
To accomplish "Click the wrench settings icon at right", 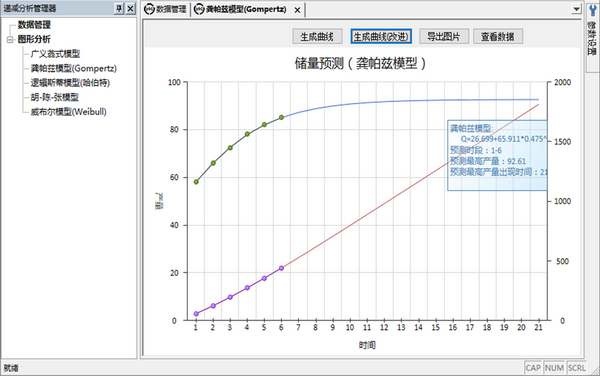I will pyautogui.click(x=593, y=10).
